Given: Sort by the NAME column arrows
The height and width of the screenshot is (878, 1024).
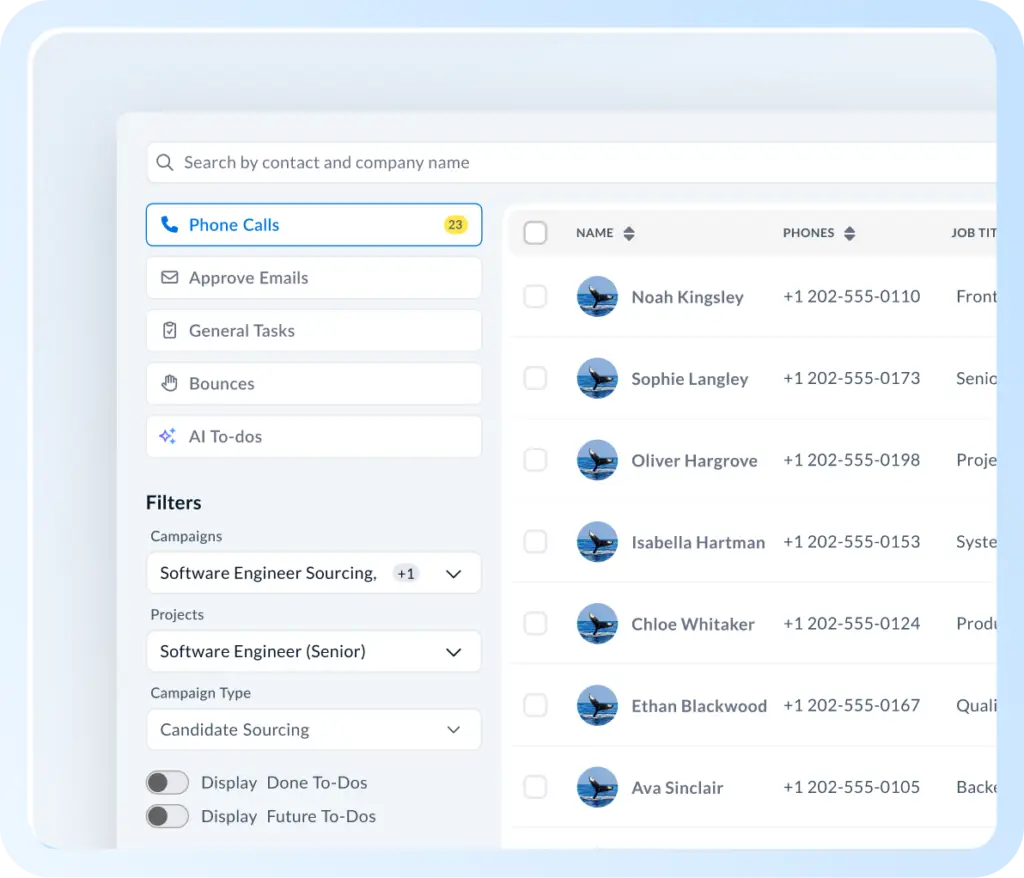Looking at the screenshot, I should (x=629, y=233).
